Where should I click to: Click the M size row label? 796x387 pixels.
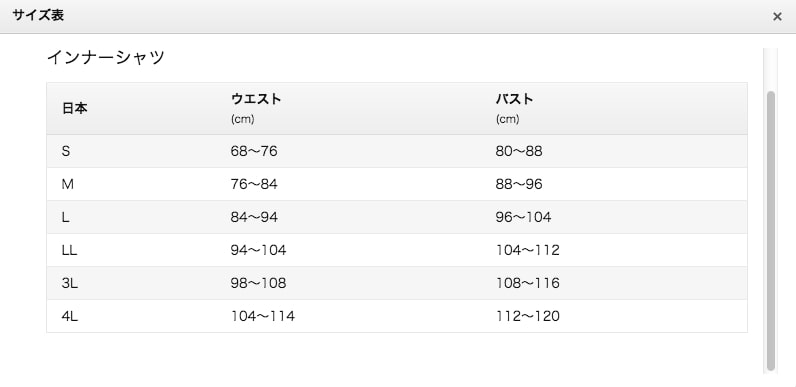click(68, 184)
